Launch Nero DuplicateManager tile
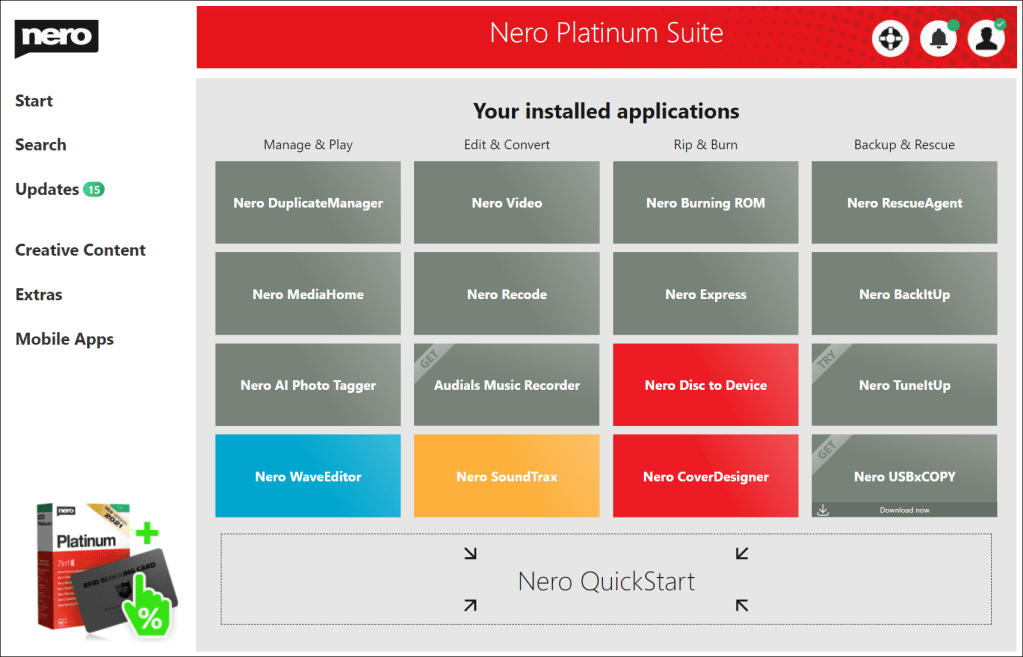Screen dimensions: 1023x657 (x=308, y=203)
